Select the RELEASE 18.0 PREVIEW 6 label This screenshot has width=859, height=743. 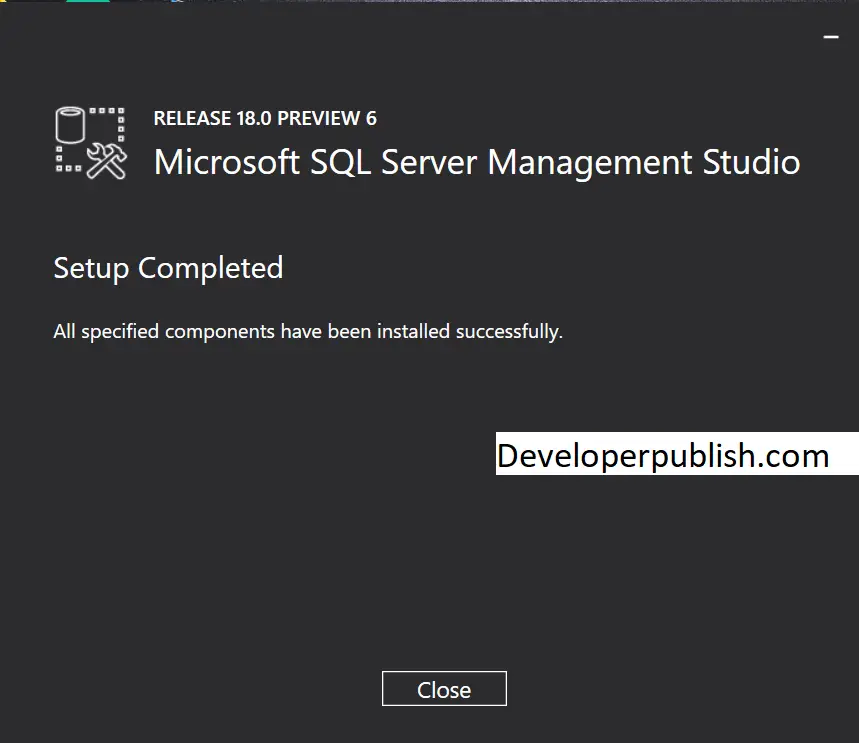[x=265, y=118]
